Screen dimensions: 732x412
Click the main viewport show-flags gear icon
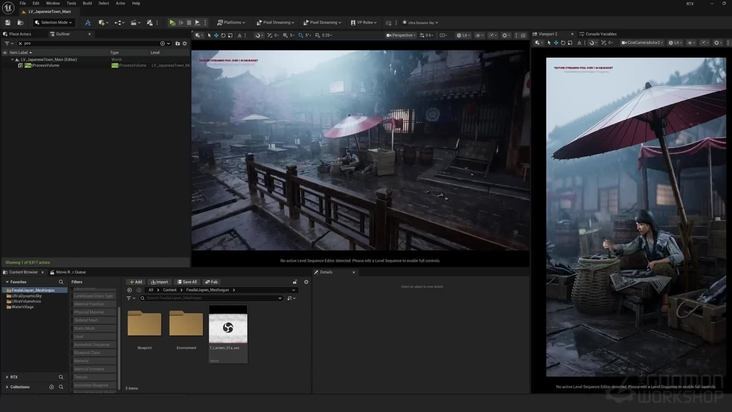(506, 35)
